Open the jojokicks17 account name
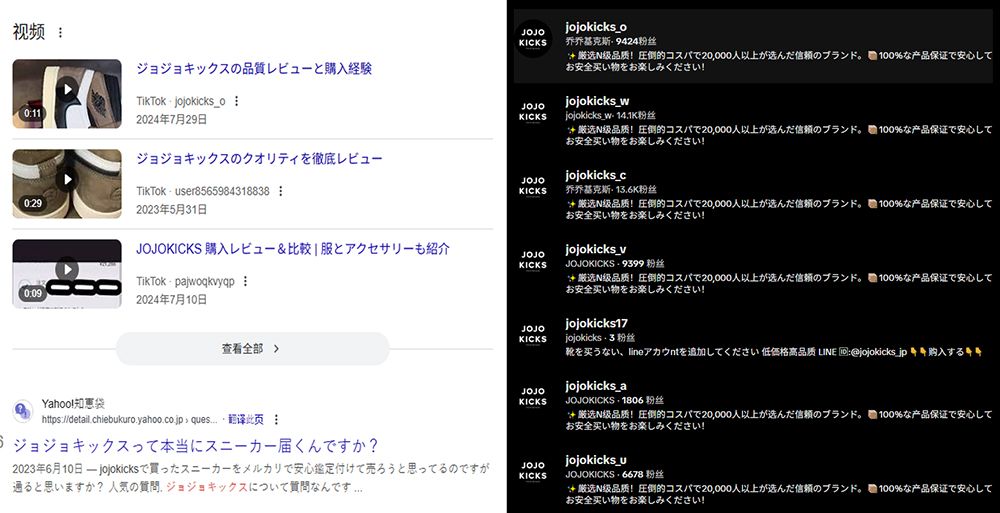 pyautogui.click(x=596, y=323)
